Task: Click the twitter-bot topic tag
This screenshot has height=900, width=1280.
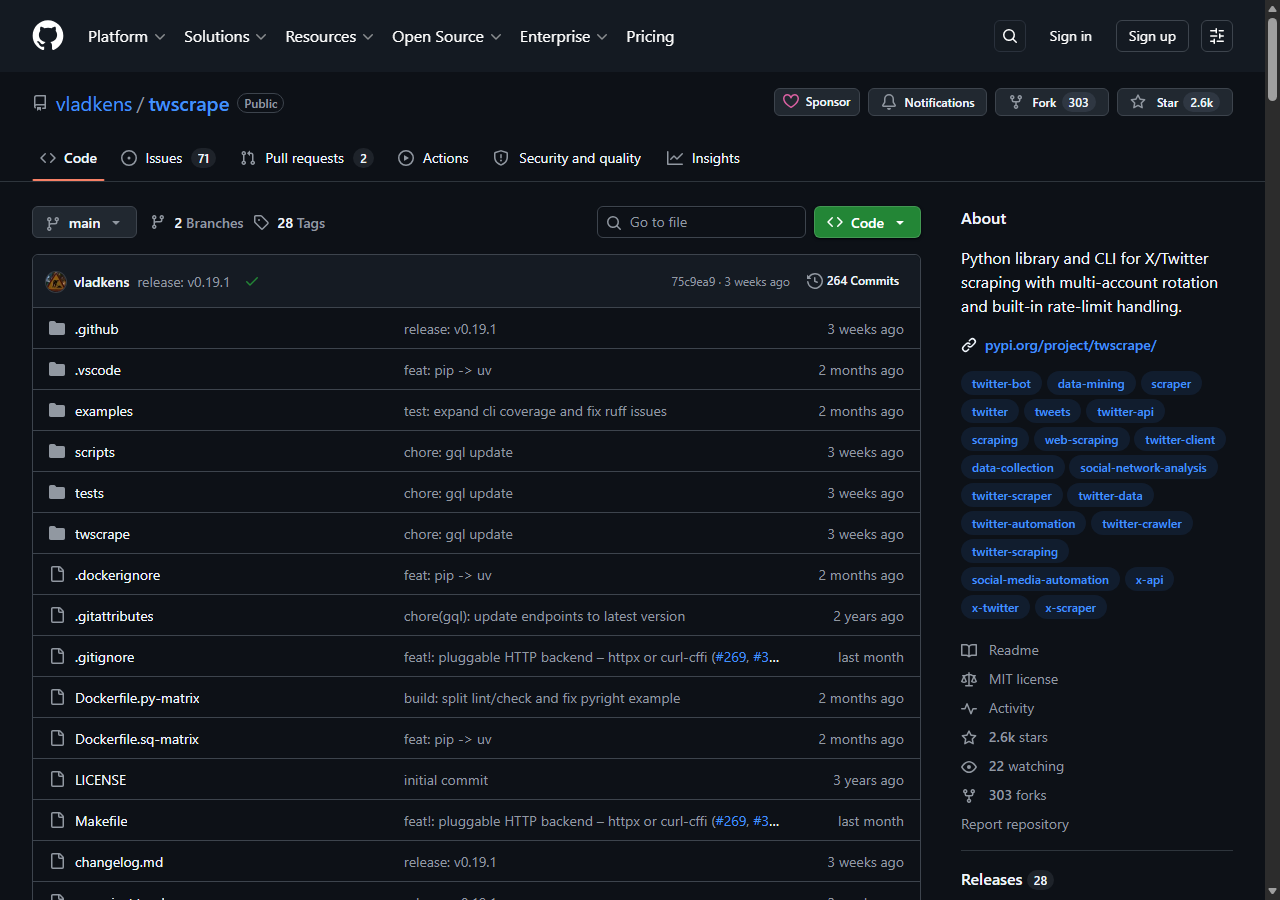Action: tap(1001, 383)
